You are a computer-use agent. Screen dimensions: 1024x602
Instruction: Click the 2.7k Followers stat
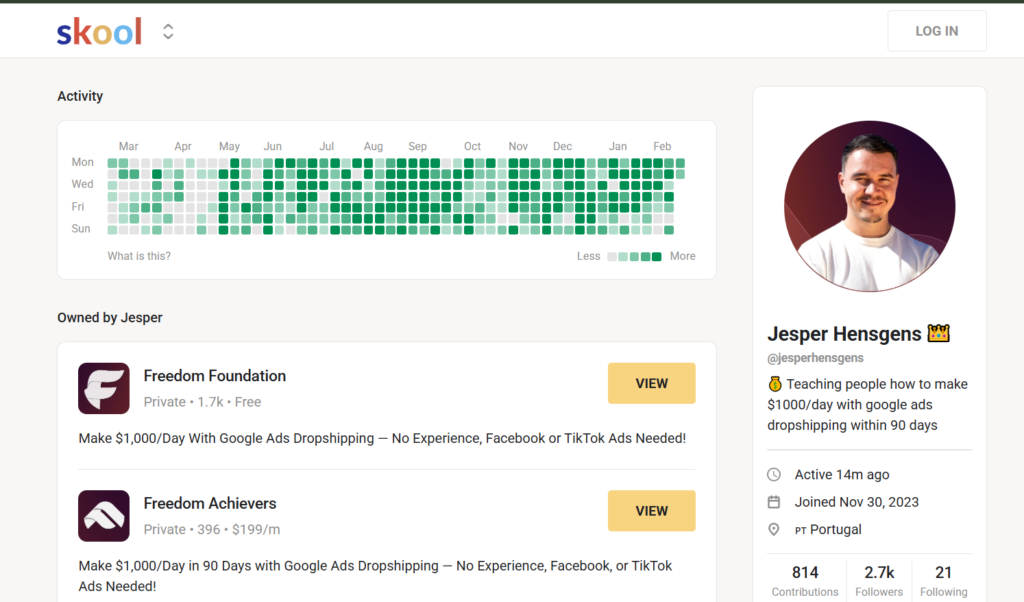[878, 578]
